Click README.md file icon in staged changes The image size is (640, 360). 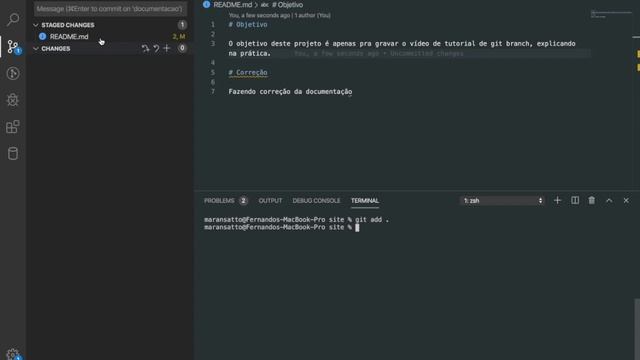[x=42, y=36]
